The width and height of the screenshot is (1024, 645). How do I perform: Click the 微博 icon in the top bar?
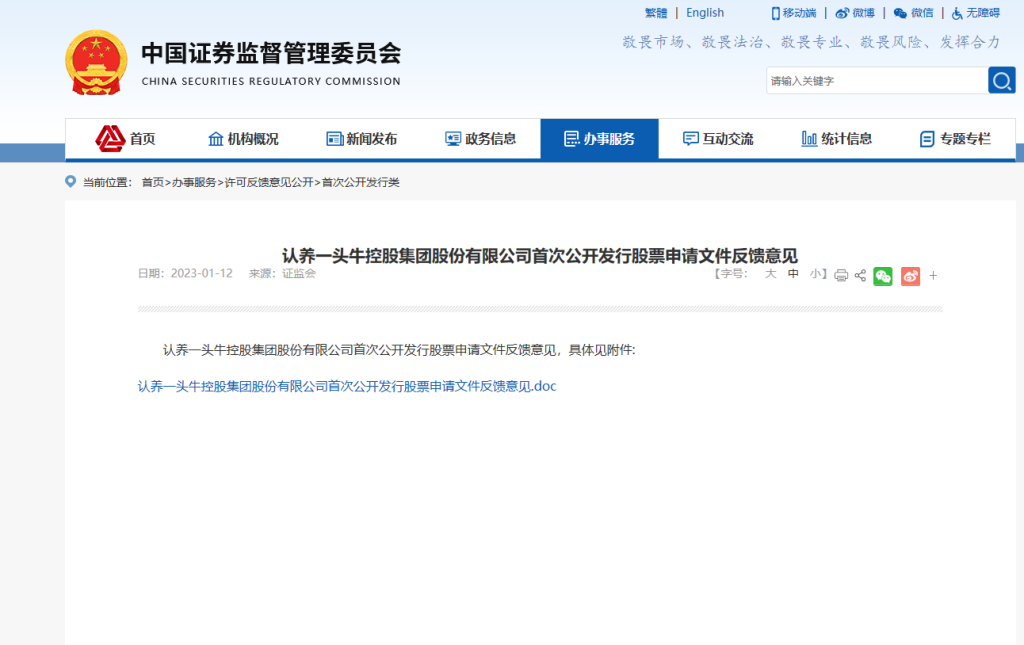point(856,12)
